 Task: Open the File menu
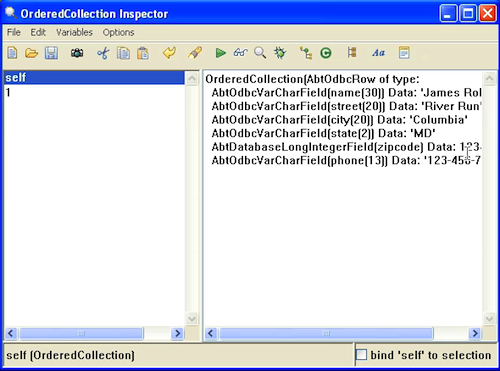pos(14,32)
